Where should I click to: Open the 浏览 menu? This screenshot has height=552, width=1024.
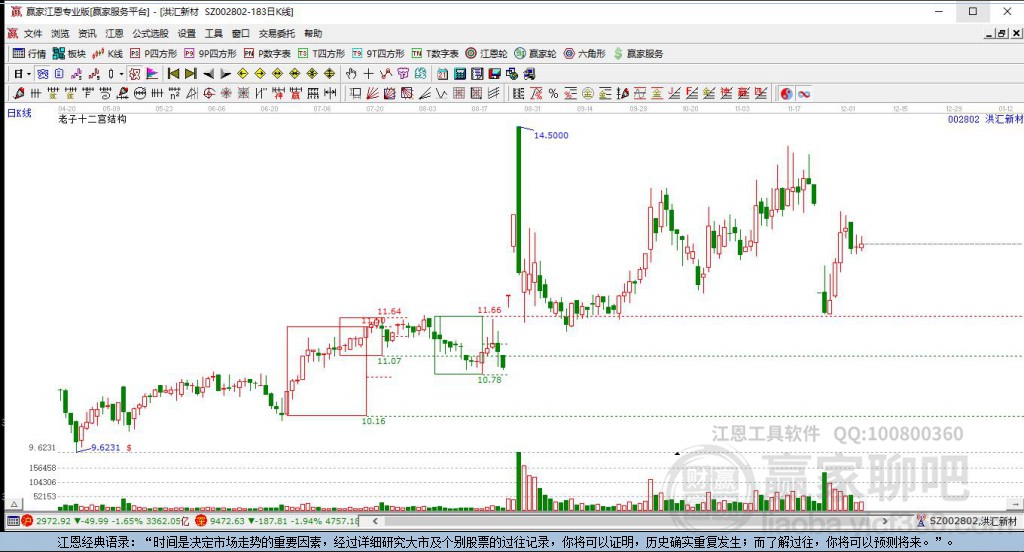pos(60,33)
